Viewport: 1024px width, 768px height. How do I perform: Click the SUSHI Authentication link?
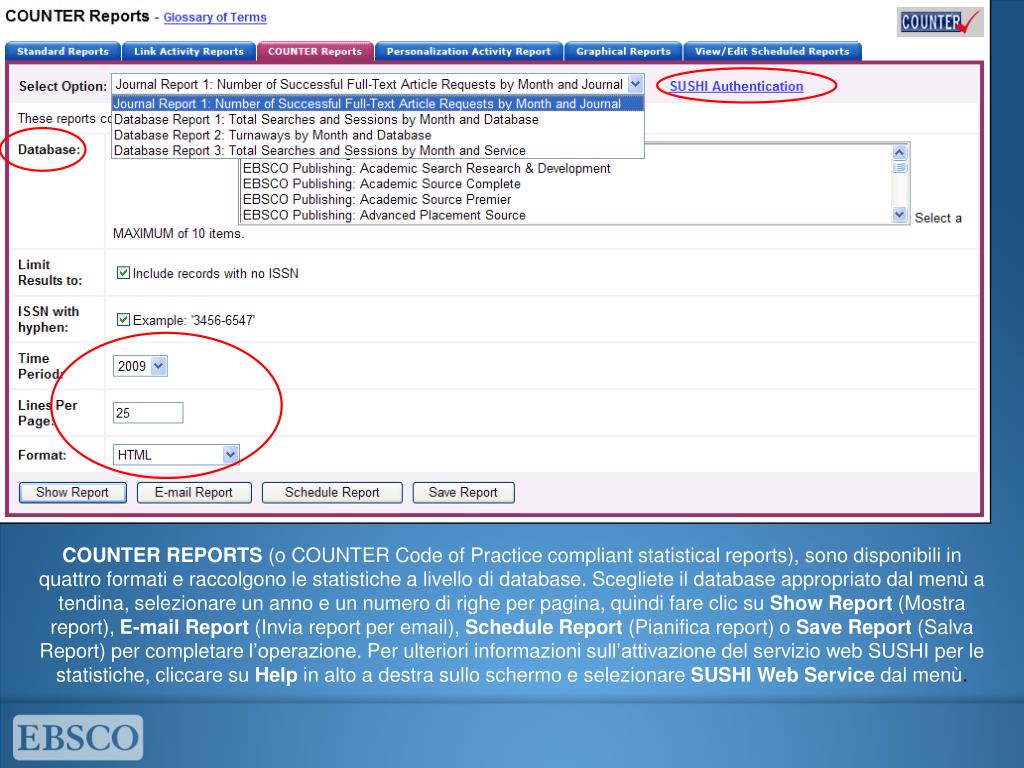[736, 86]
